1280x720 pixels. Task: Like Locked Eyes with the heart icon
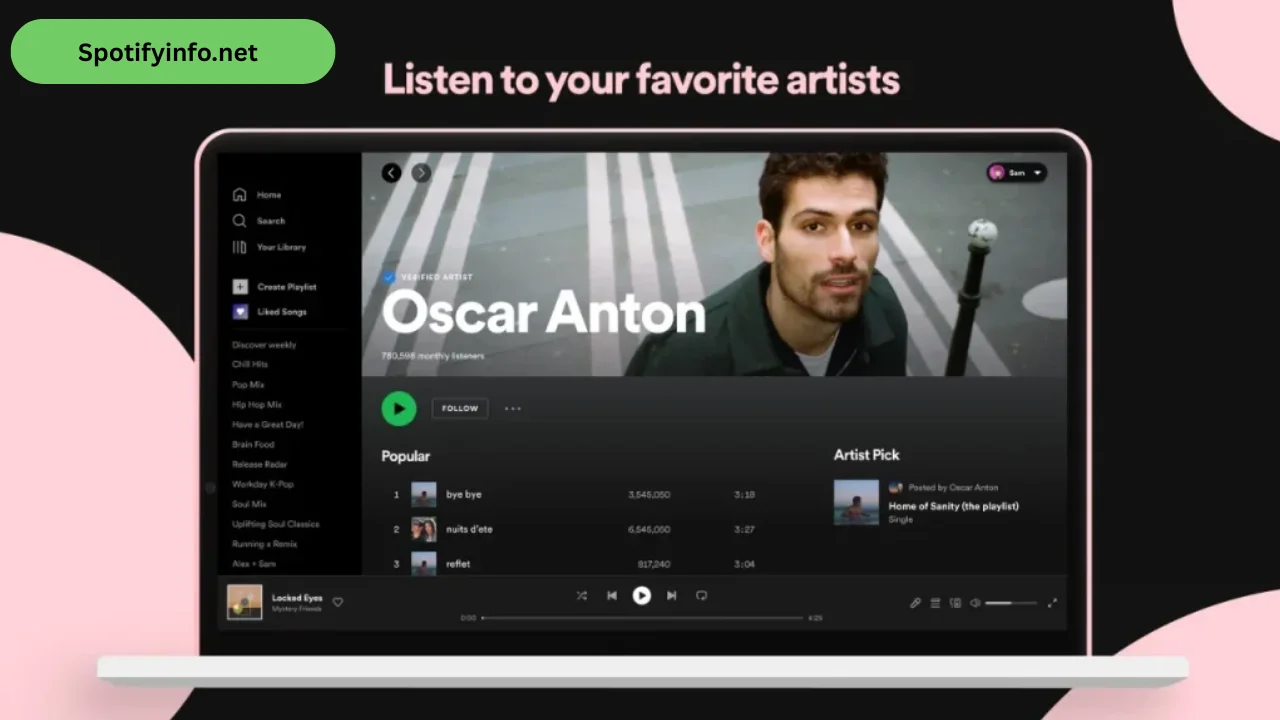point(338,602)
